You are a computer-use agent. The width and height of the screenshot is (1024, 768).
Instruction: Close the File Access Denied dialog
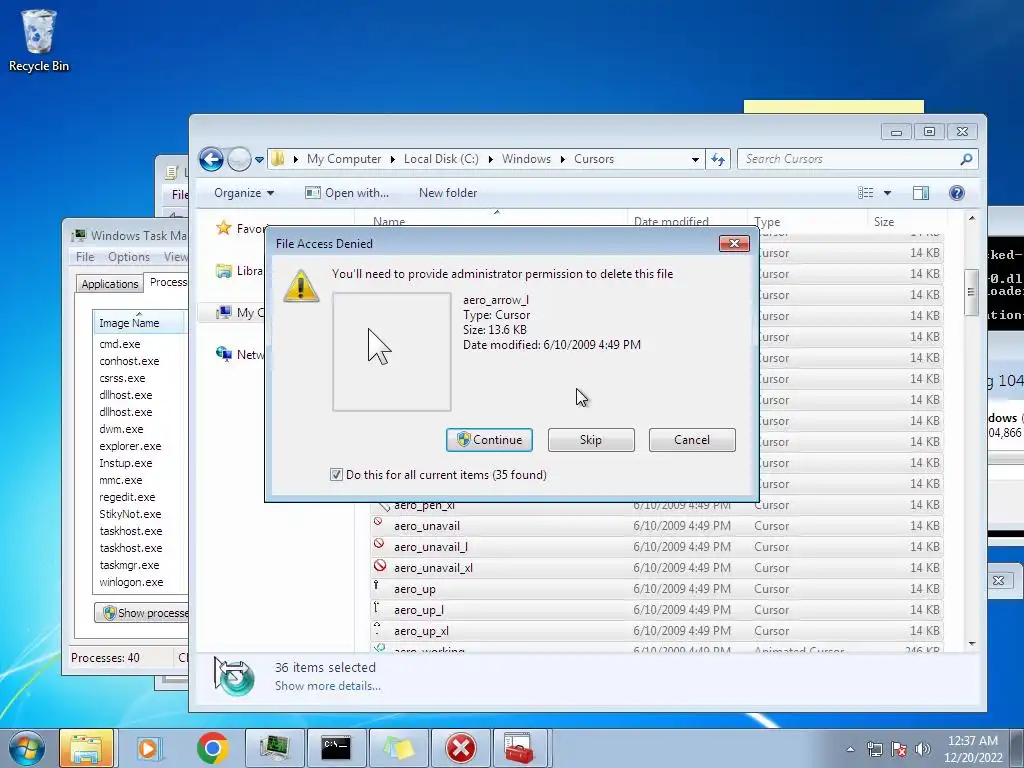(734, 244)
